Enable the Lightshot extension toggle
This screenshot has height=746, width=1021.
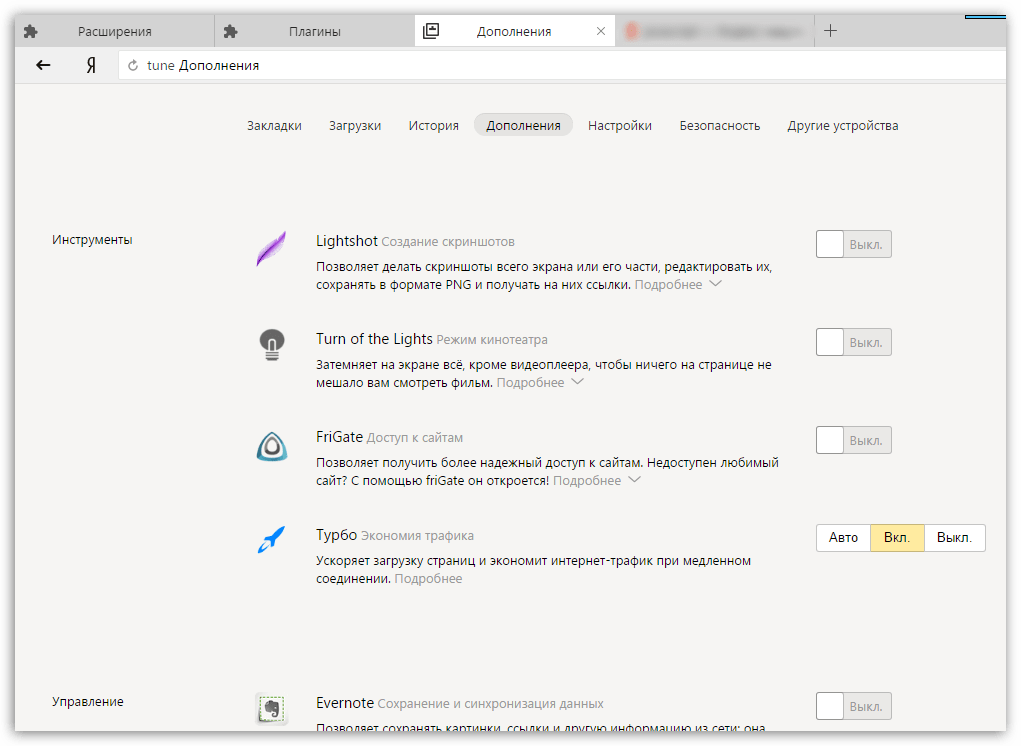[853, 244]
